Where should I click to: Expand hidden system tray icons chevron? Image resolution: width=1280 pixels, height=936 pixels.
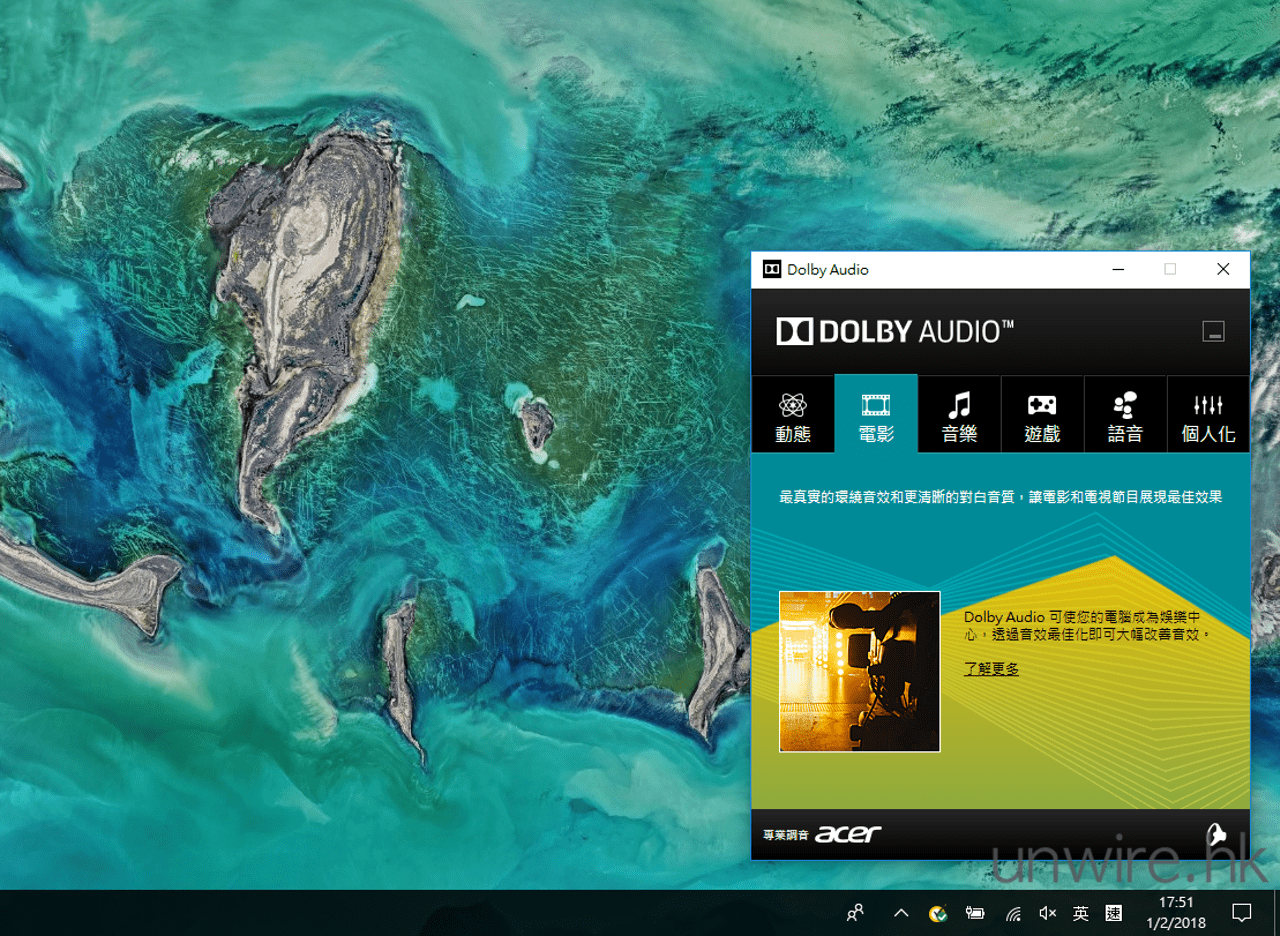tap(901, 913)
